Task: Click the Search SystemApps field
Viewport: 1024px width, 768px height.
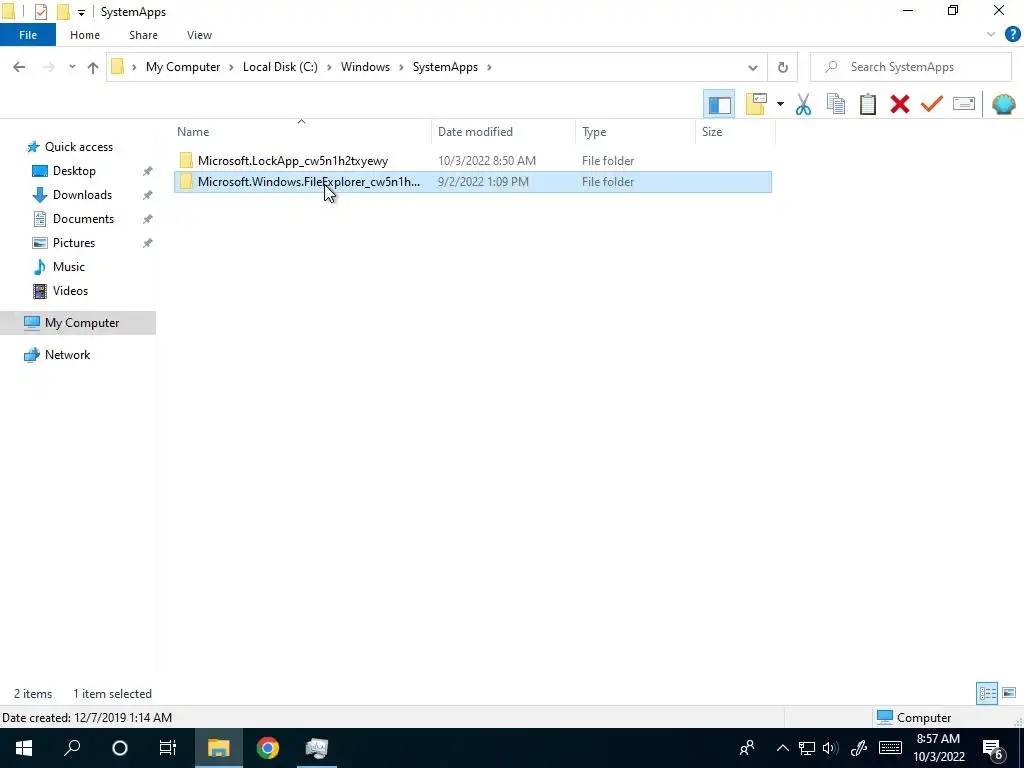Action: tap(910, 67)
